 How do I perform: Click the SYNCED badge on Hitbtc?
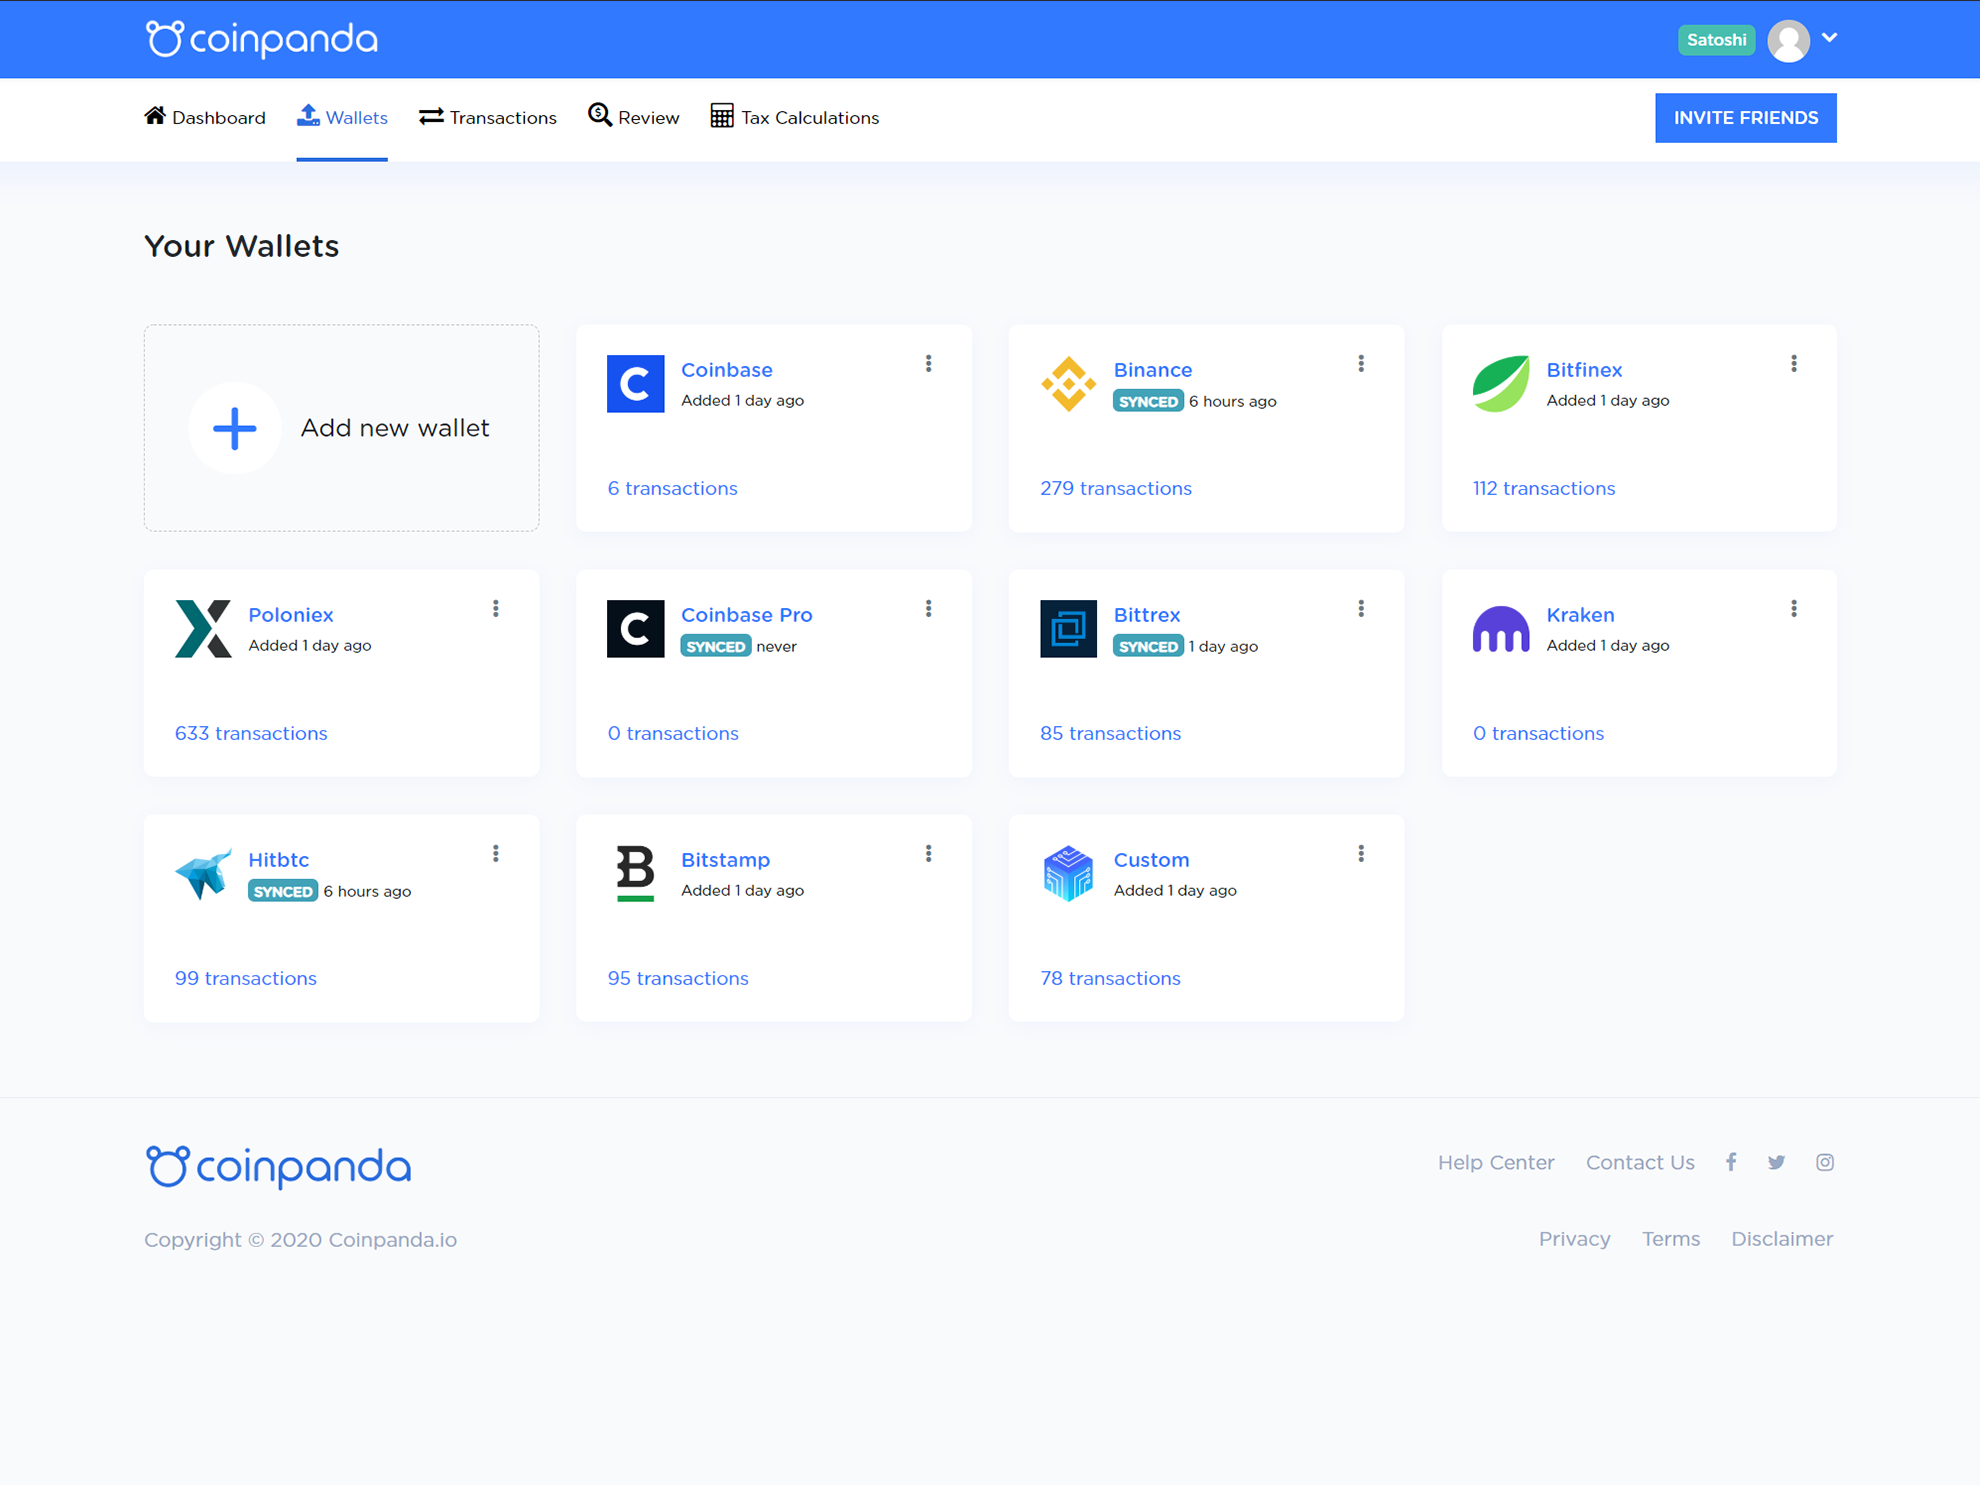(x=283, y=891)
